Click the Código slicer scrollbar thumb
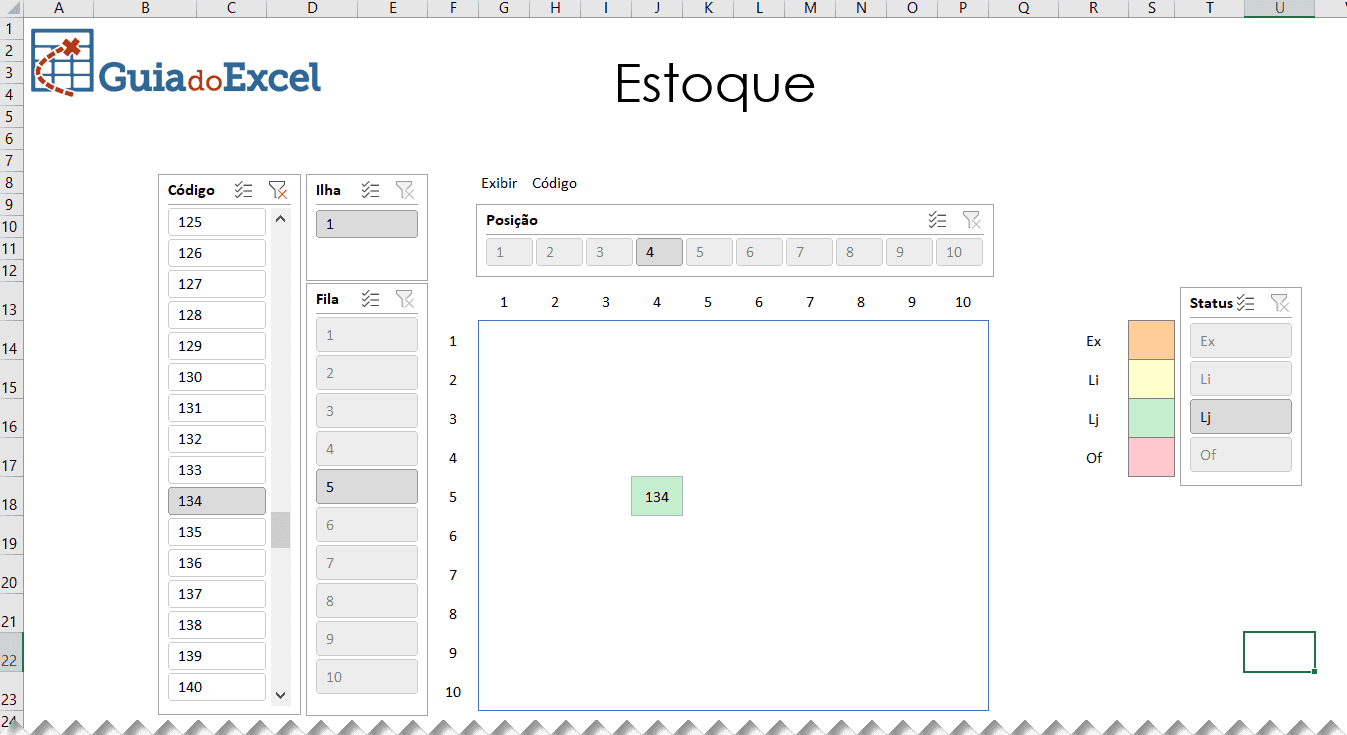This screenshot has height=735, width=1347. tap(280, 530)
